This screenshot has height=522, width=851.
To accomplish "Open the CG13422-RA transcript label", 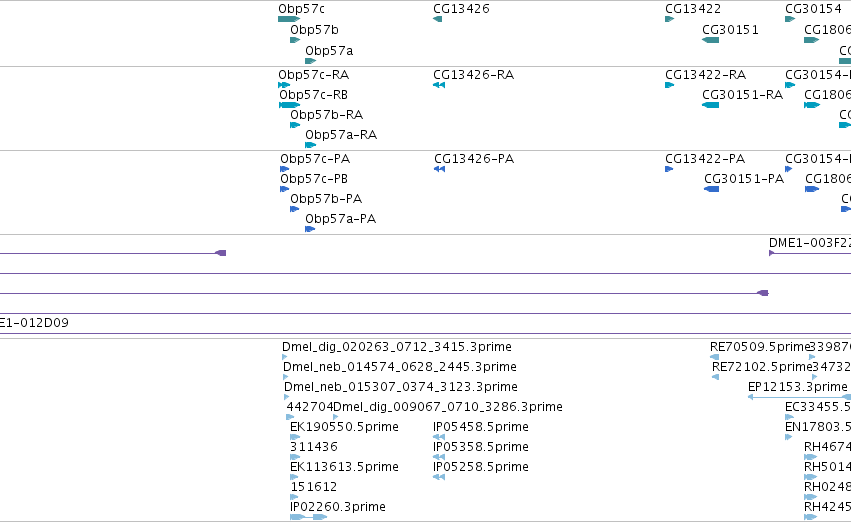I will [706, 75].
